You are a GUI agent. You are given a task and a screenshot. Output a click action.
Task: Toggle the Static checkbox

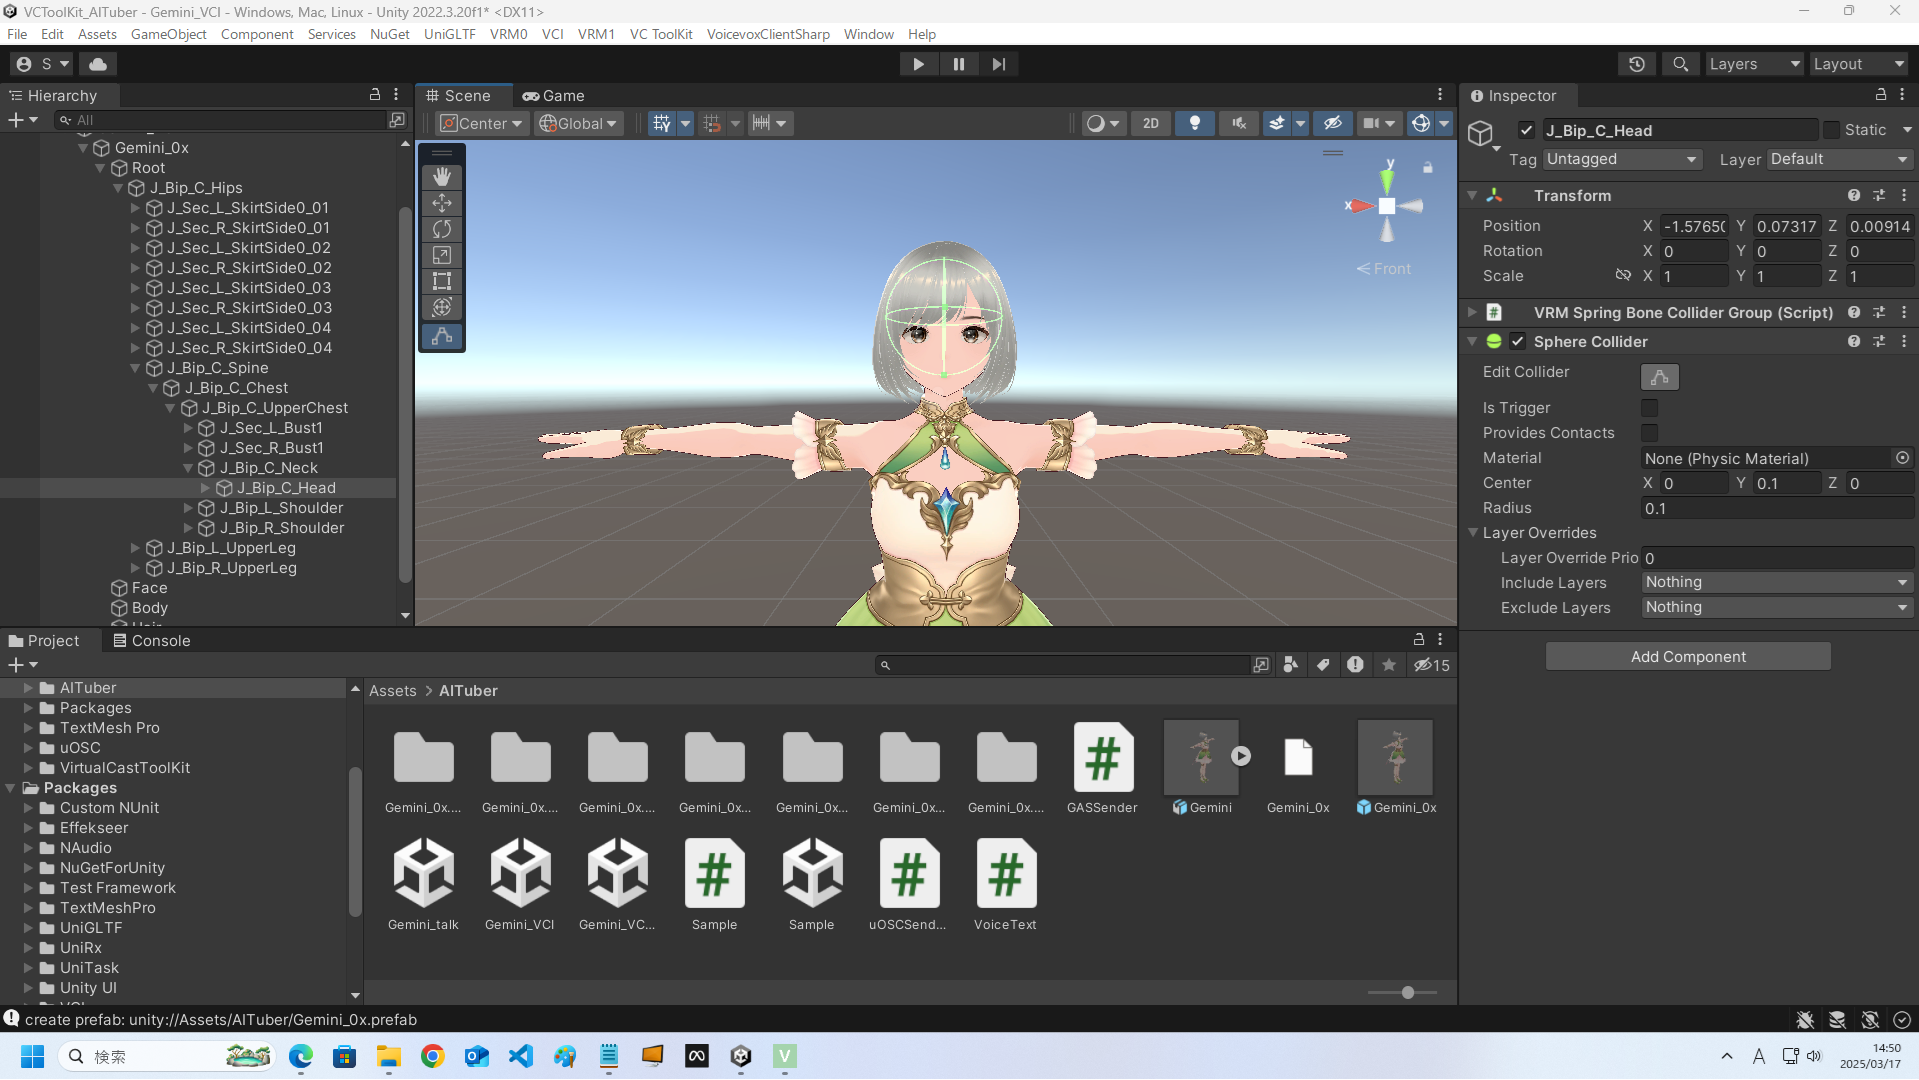coord(1831,130)
